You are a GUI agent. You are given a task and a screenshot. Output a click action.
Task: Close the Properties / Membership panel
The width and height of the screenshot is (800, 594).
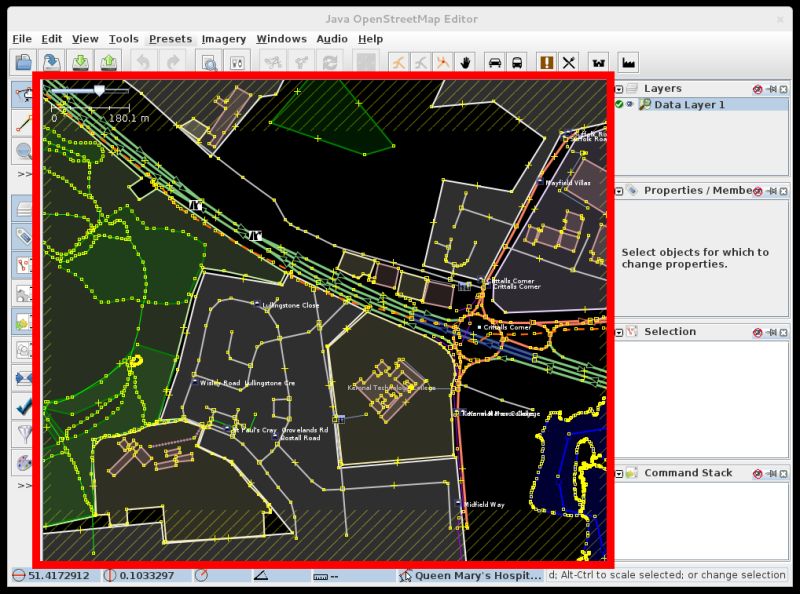(785, 191)
